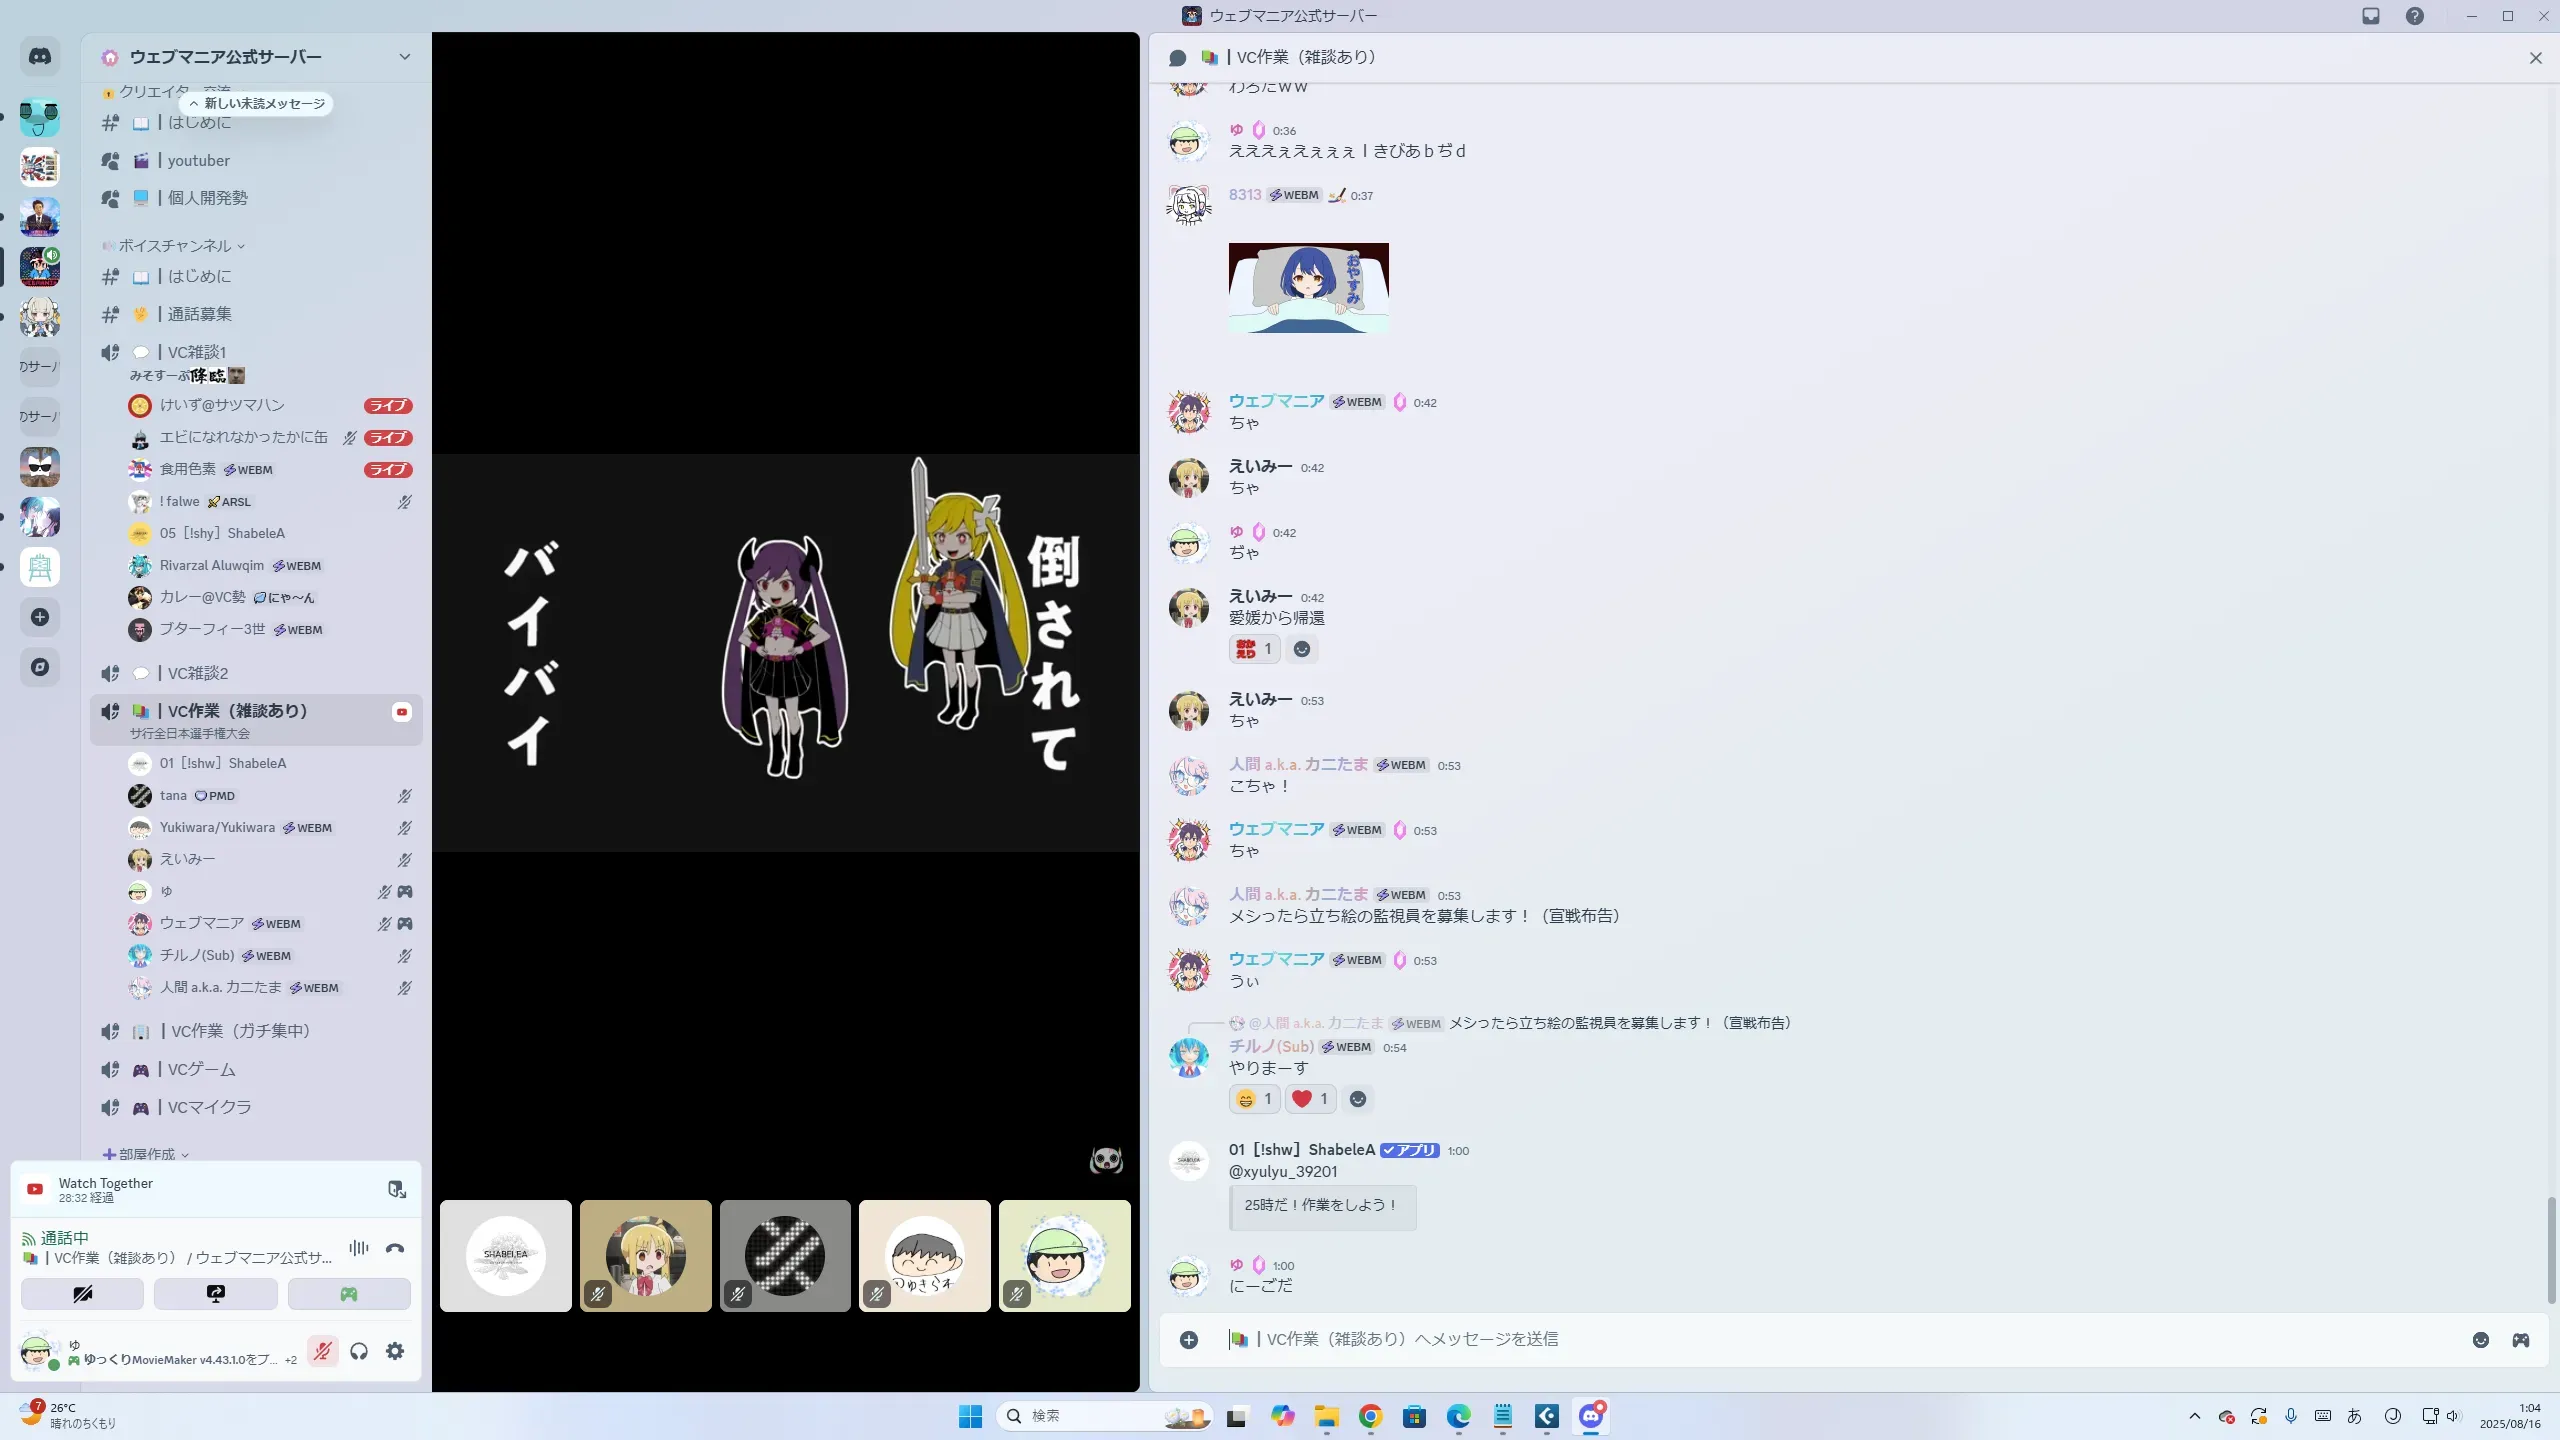Open the inbox icon in title bar
The width and height of the screenshot is (2560, 1440).
tap(2371, 16)
